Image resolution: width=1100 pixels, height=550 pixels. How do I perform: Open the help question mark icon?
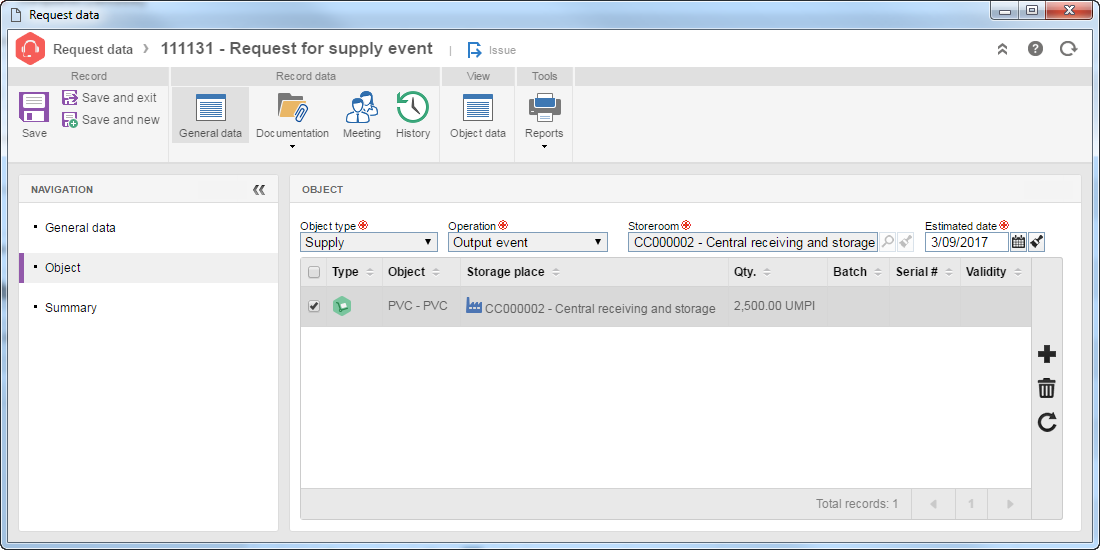coord(1035,49)
